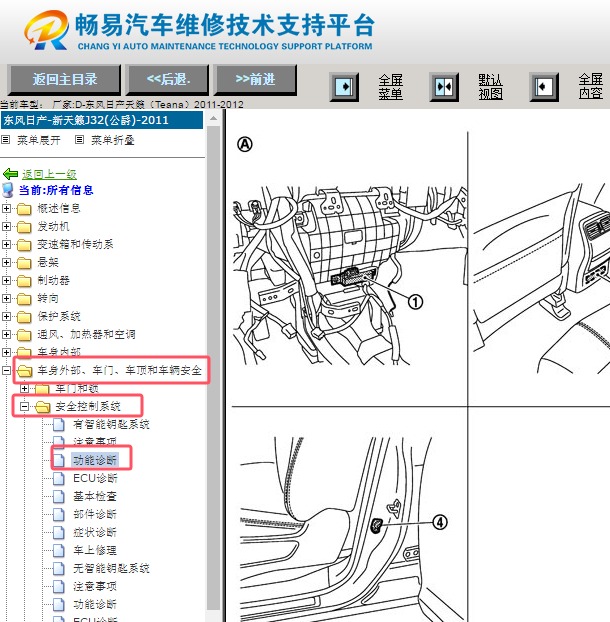This screenshot has height=622, width=610.
Task: Click the 全屏菜单 panel toggle icon
Action: pyautogui.click(x=344, y=87)
